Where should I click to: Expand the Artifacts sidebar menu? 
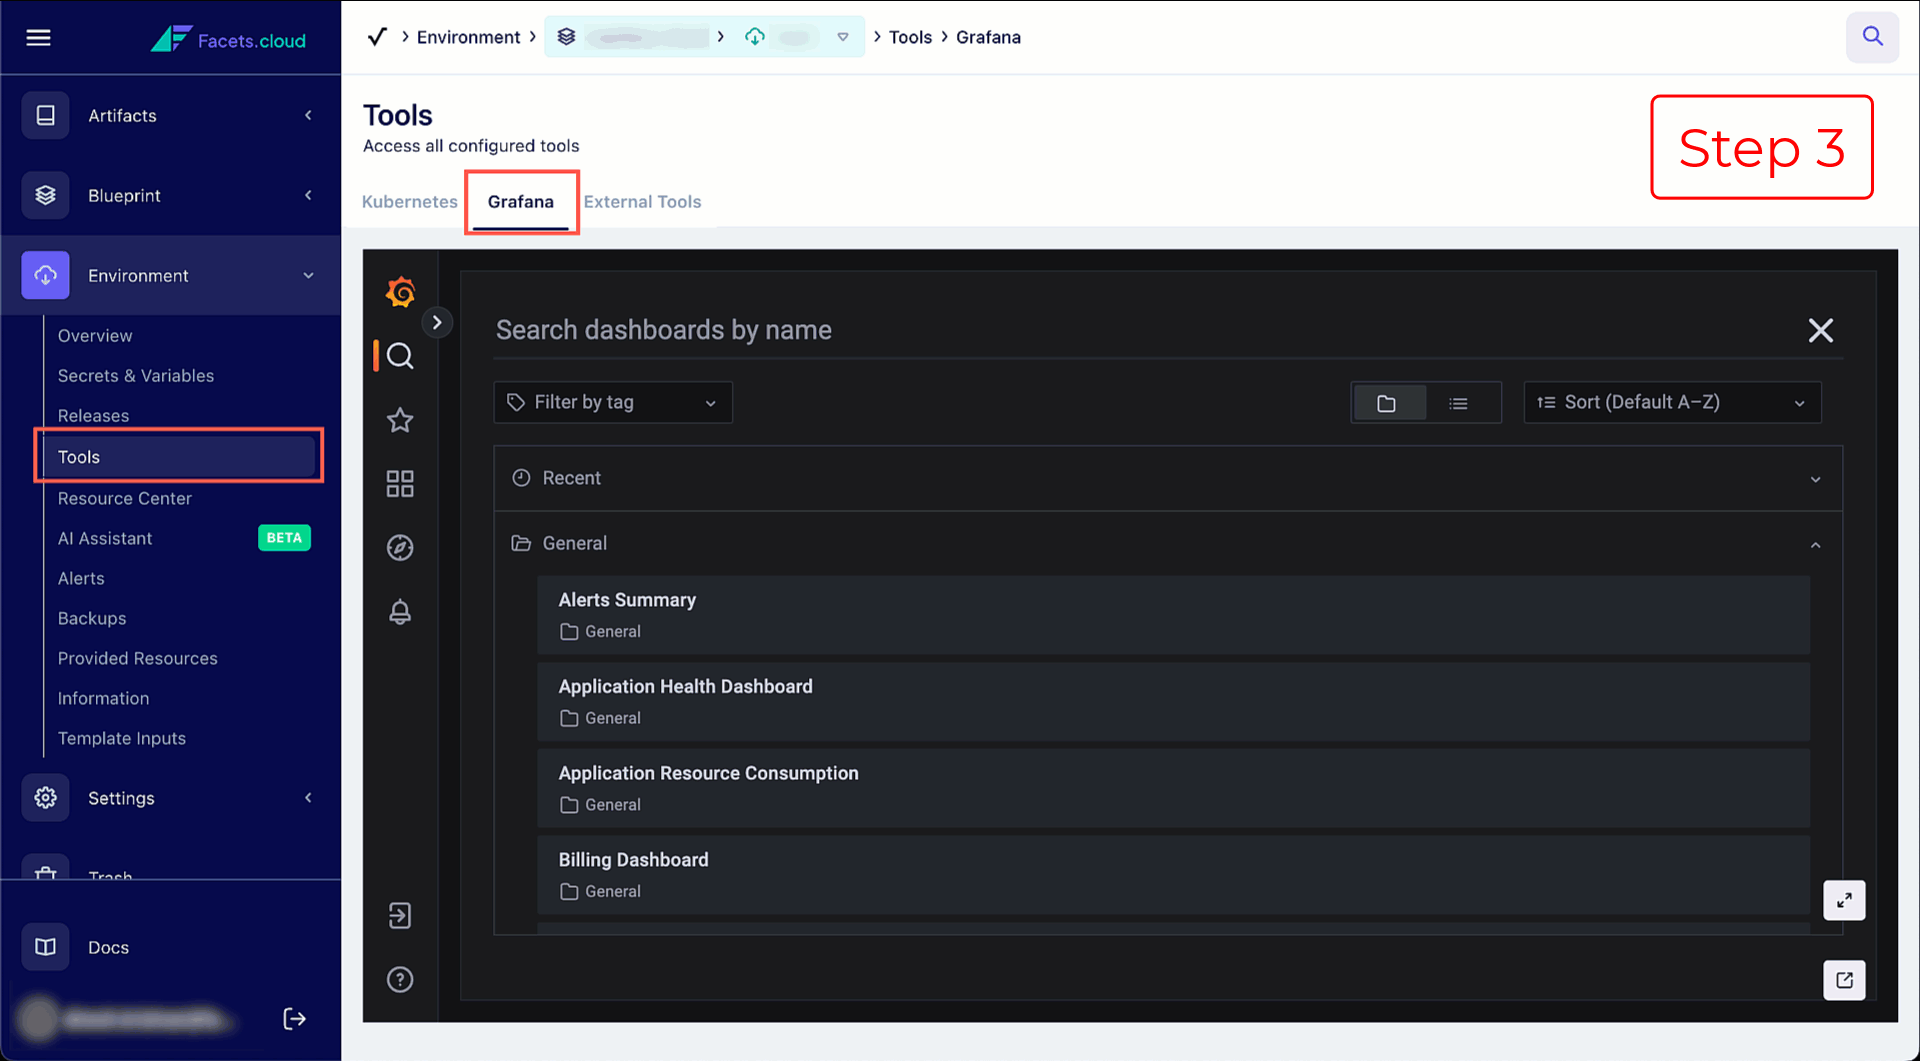[308, 115]
